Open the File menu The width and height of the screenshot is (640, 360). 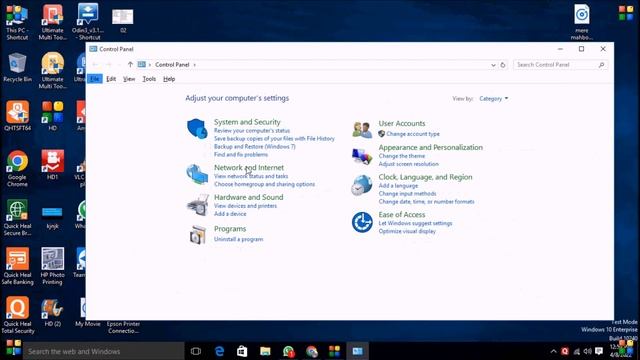[x=95, y=79]
